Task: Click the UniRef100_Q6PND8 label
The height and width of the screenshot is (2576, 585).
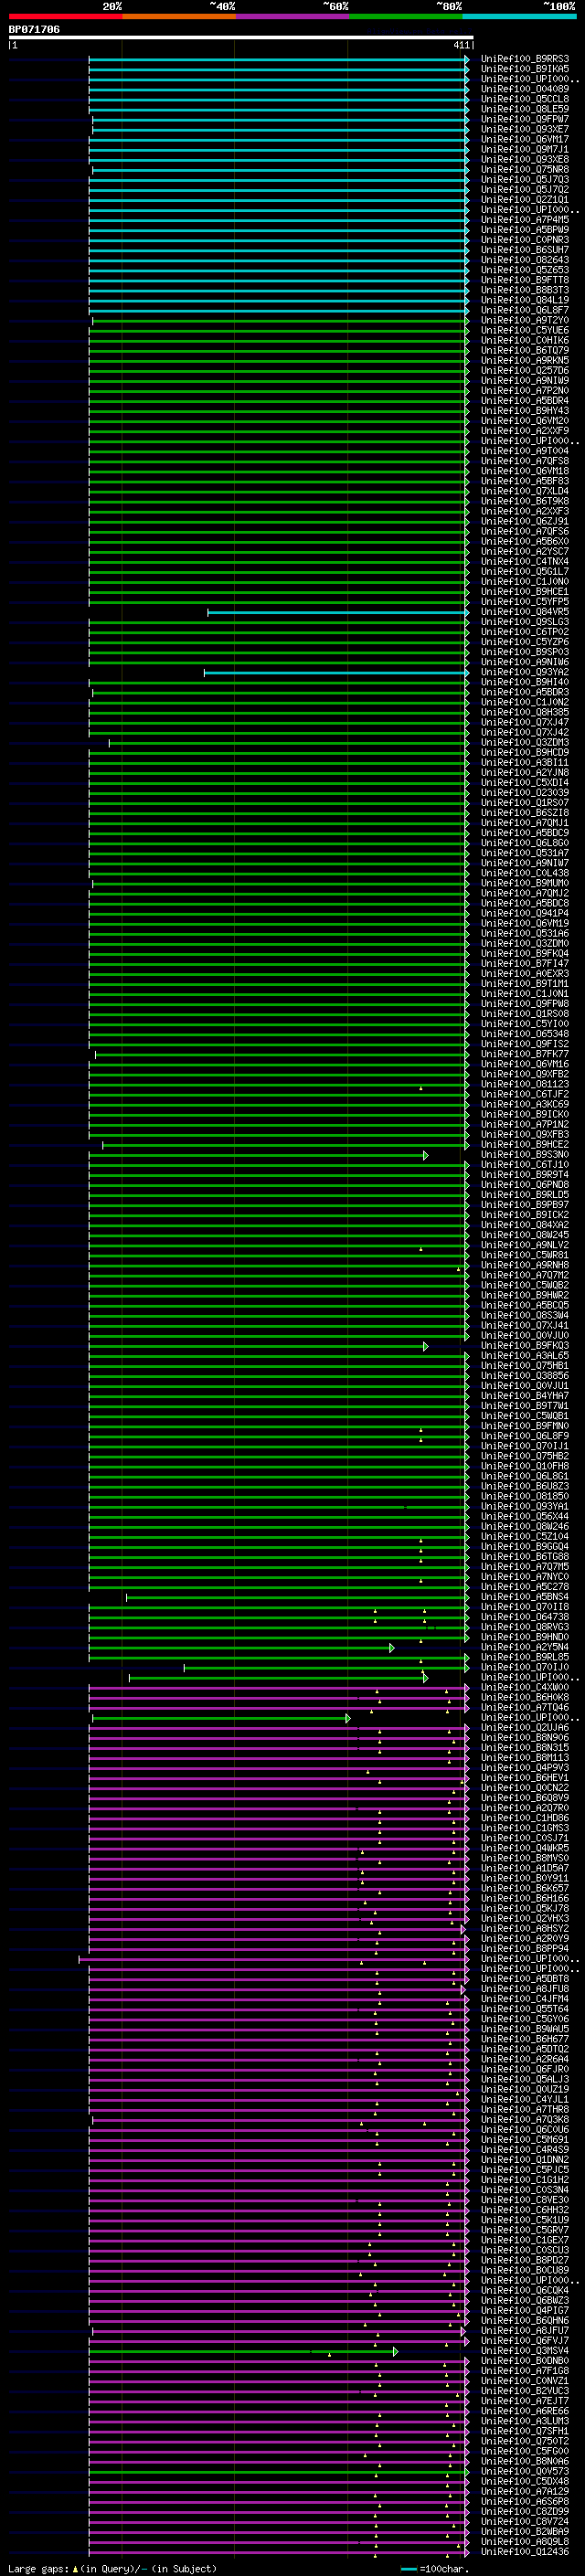Action: point(525,1185)
